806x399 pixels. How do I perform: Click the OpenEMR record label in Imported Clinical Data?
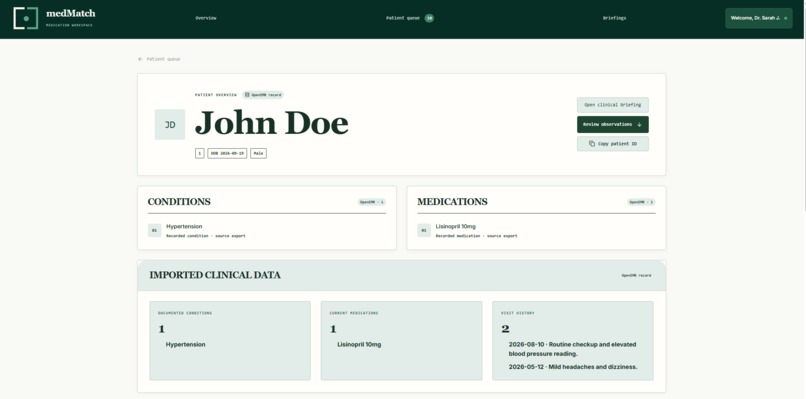[x=636, y=276]
